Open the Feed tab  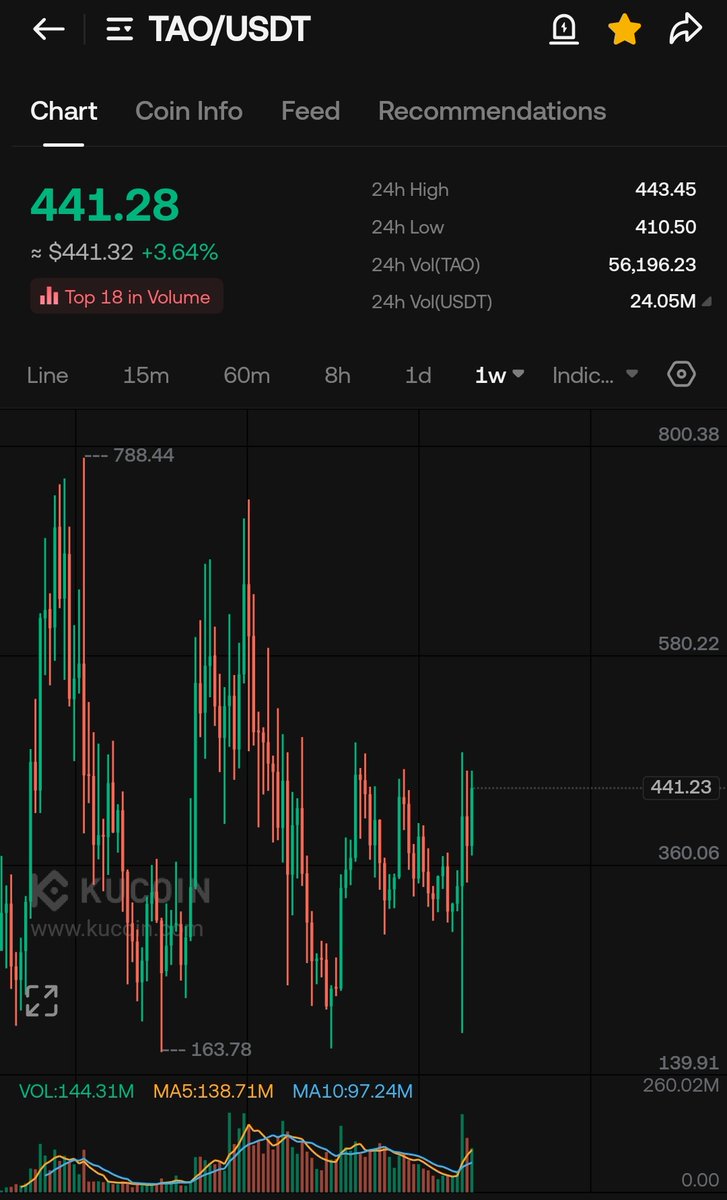tap(310, 111)
